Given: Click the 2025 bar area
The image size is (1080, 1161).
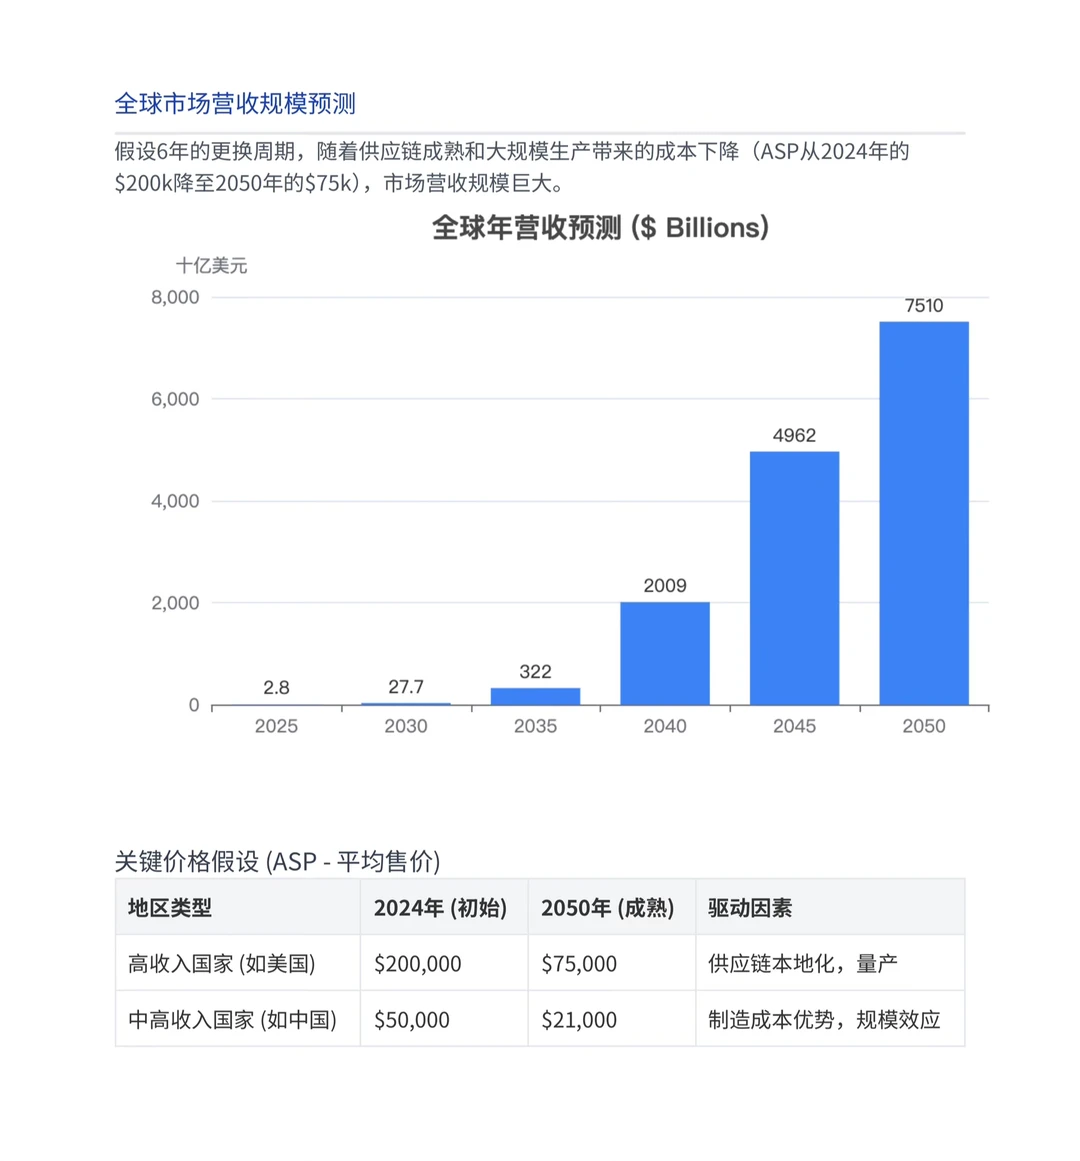Looking at the screenshot, I should [277, 704].
